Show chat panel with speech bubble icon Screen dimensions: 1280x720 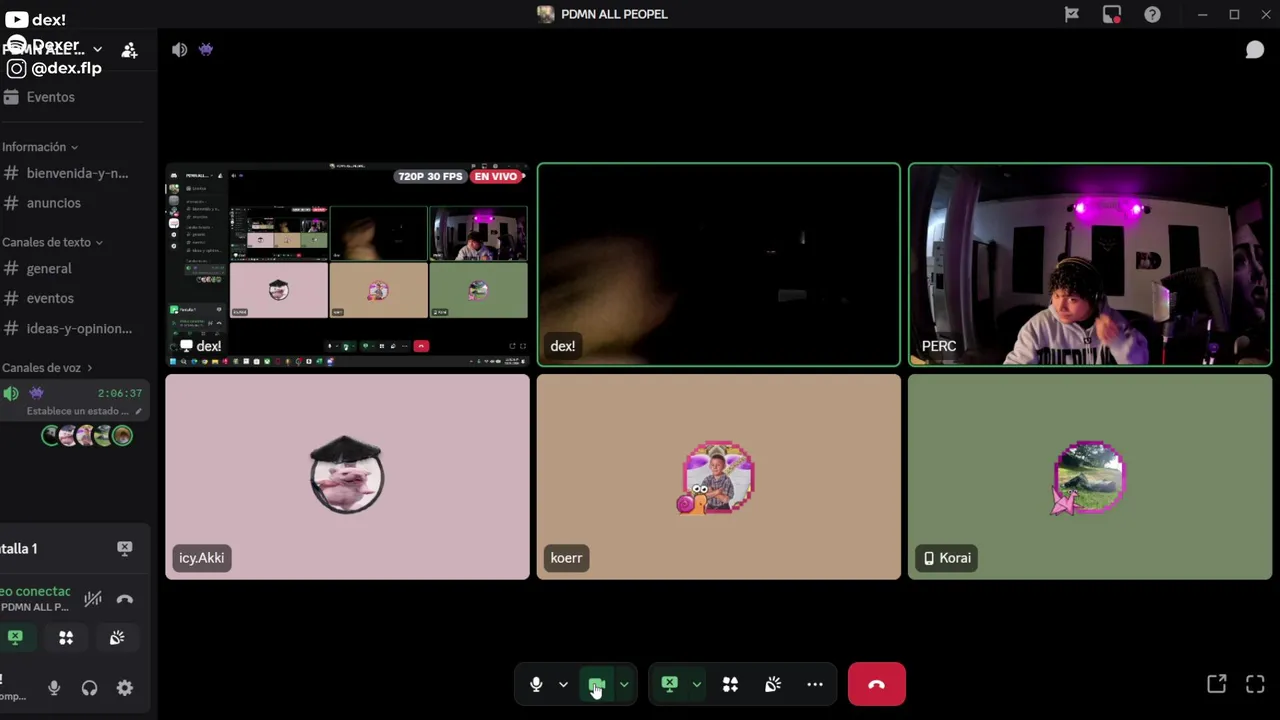[1254, 50]
